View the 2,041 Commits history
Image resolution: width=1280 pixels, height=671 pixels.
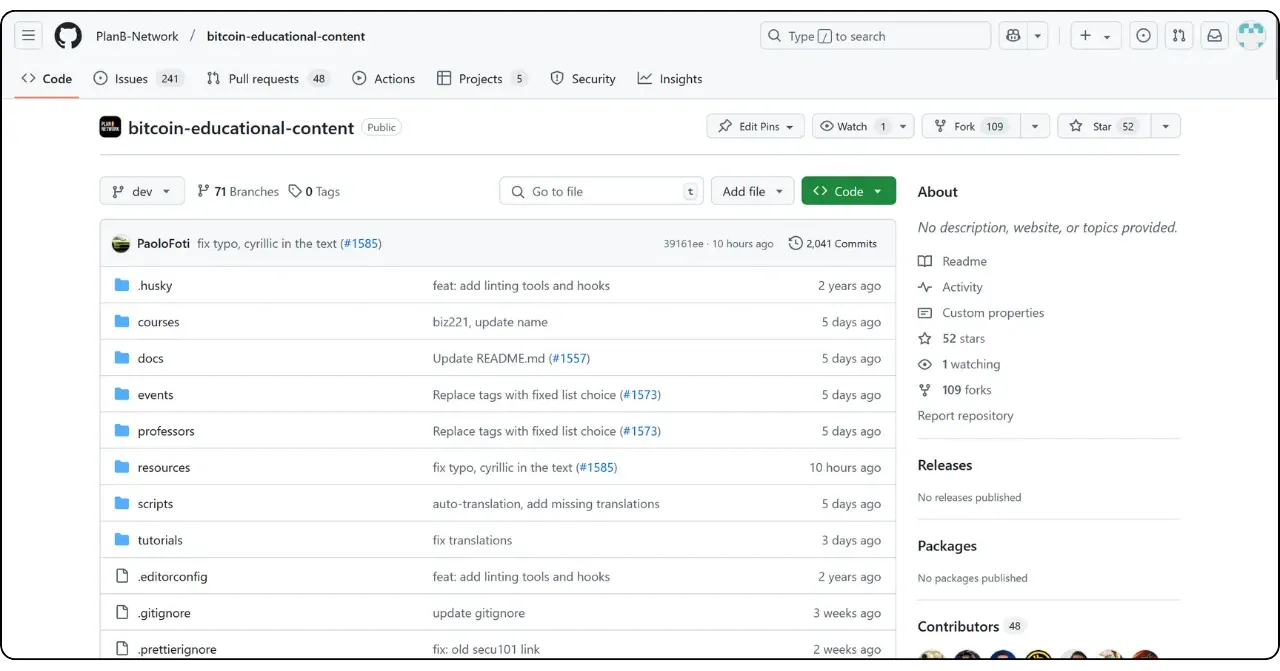tap(832, 243)
